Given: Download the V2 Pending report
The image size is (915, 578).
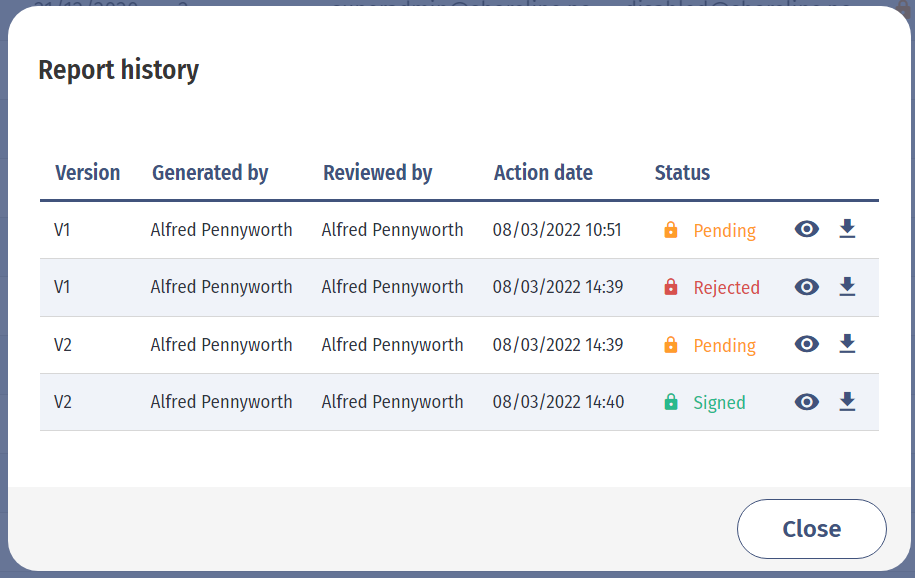Looking at the screenshot, I should (847, 344).
